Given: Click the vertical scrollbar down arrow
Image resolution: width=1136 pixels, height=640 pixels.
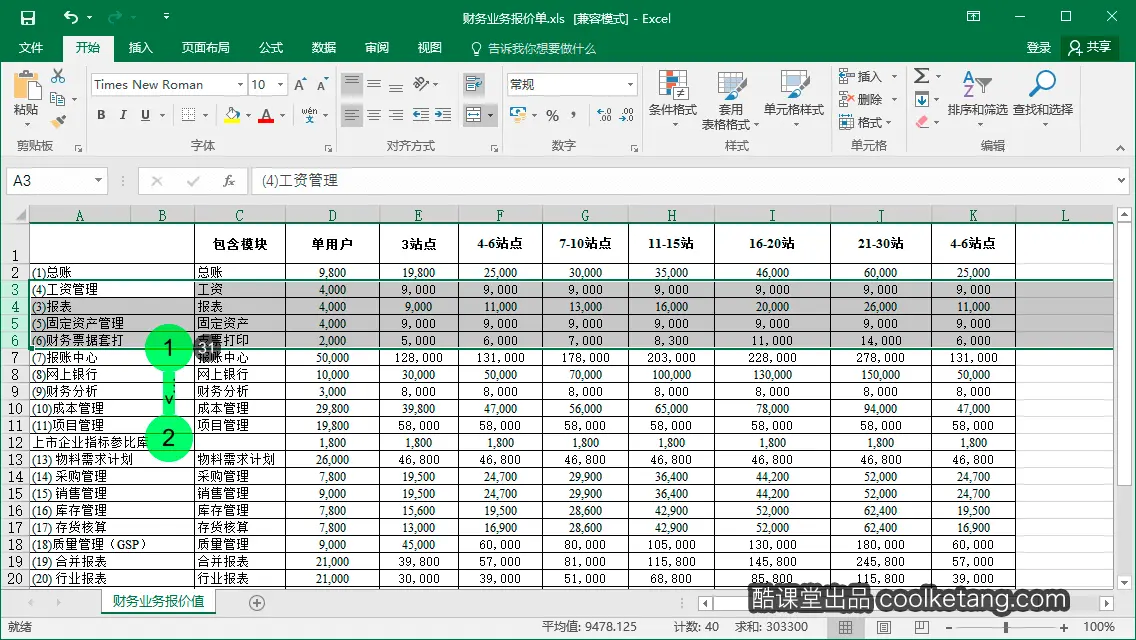Looking at the screenshot, I should point(1124,582).
